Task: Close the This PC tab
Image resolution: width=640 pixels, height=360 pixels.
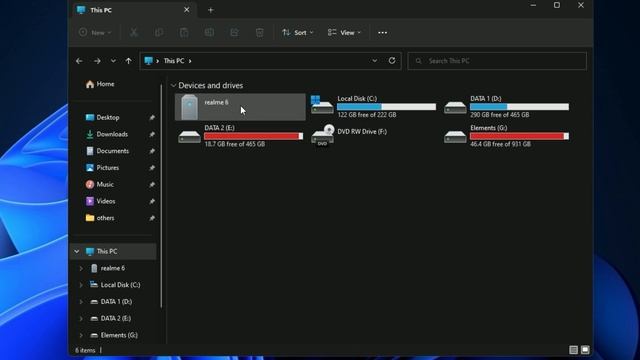Action: click(187, 10)
